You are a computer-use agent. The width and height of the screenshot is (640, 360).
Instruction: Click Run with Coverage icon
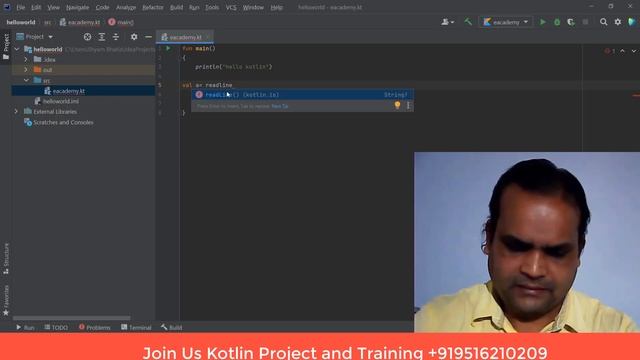(x=571, y=22)
